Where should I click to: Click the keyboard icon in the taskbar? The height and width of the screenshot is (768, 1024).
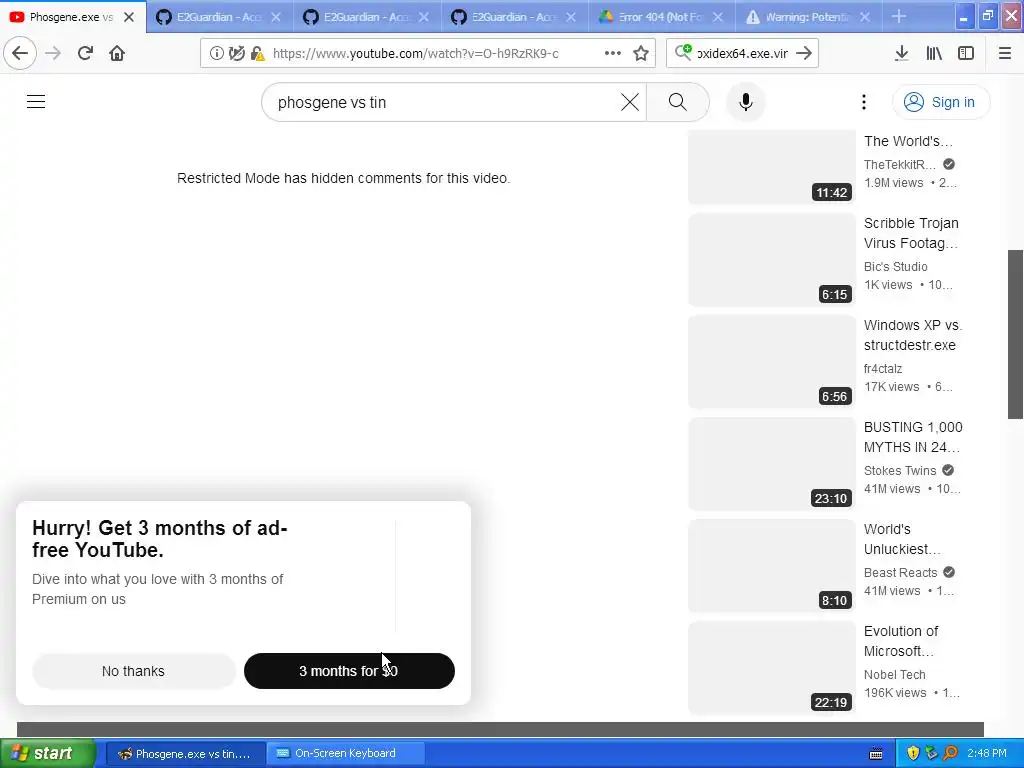coord(876,754)
